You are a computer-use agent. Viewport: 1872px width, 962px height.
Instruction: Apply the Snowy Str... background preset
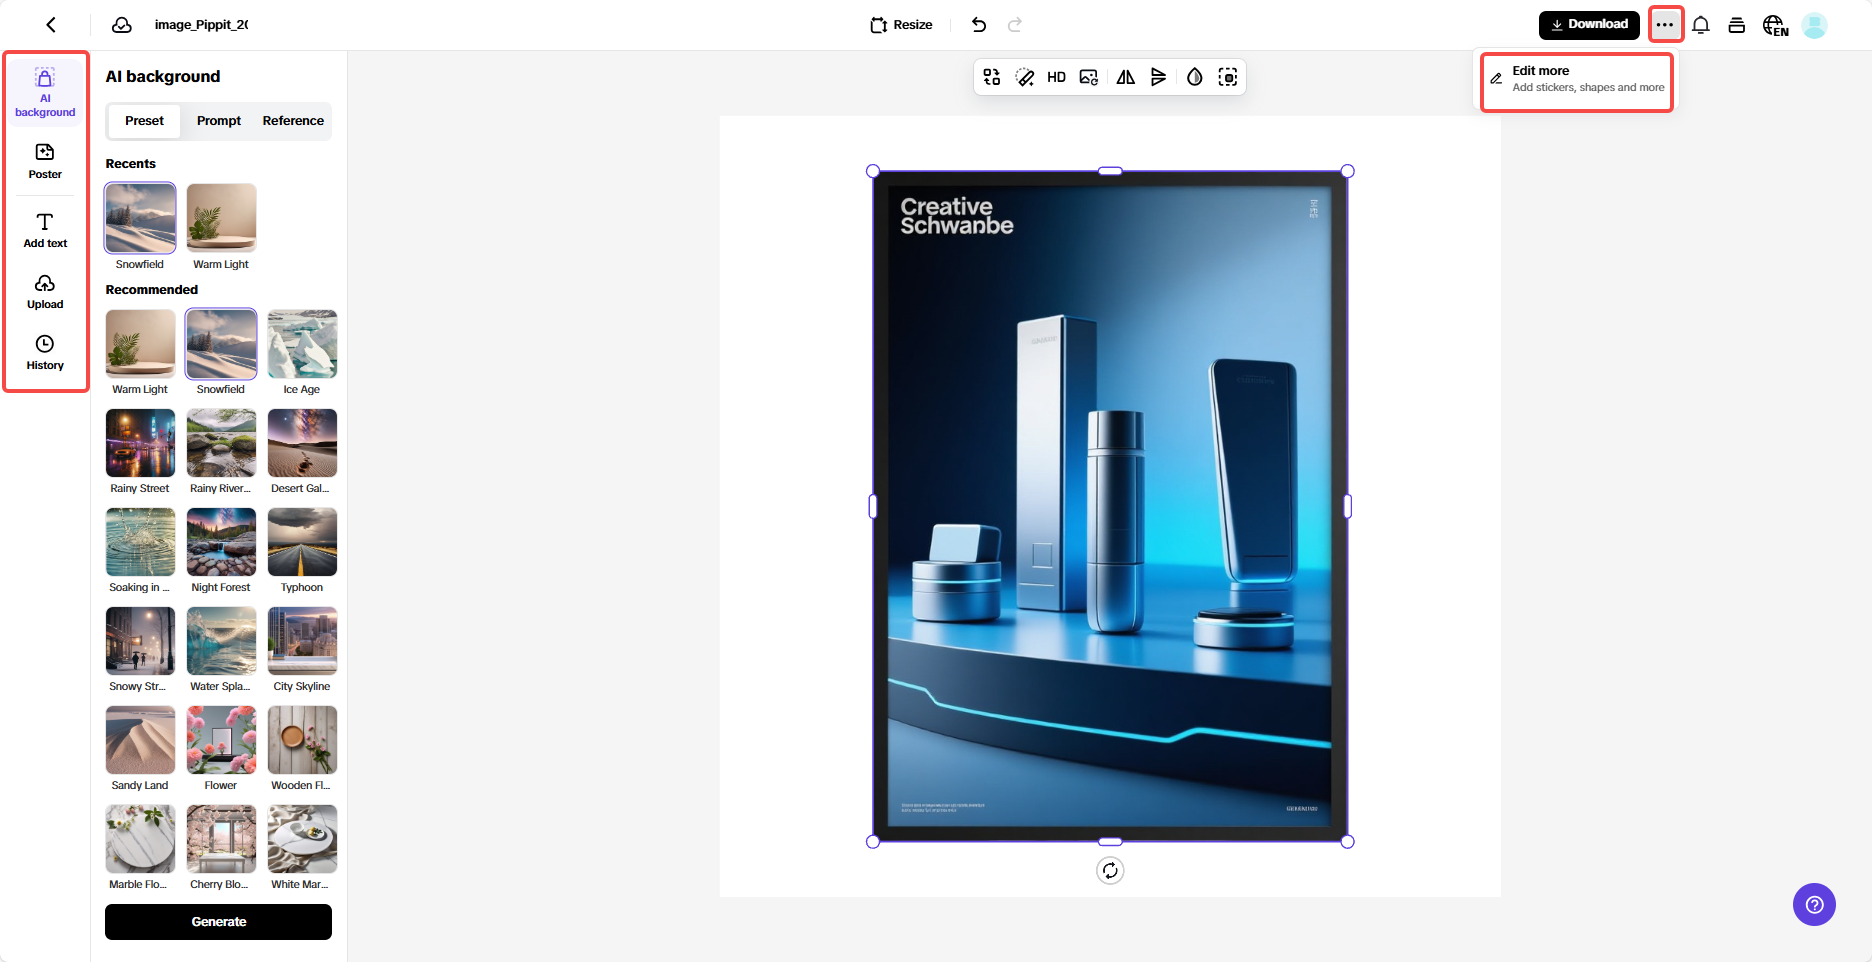point(140,640)
